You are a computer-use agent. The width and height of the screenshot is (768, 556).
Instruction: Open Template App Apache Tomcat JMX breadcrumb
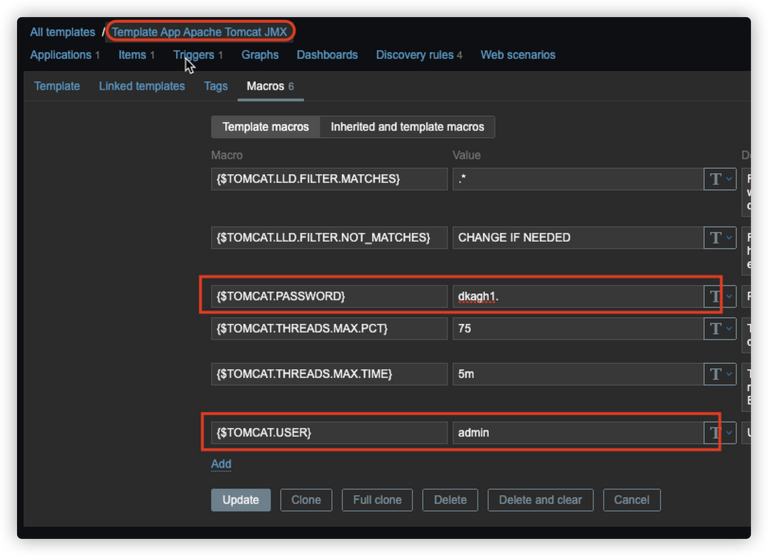[x=199, y=32]
